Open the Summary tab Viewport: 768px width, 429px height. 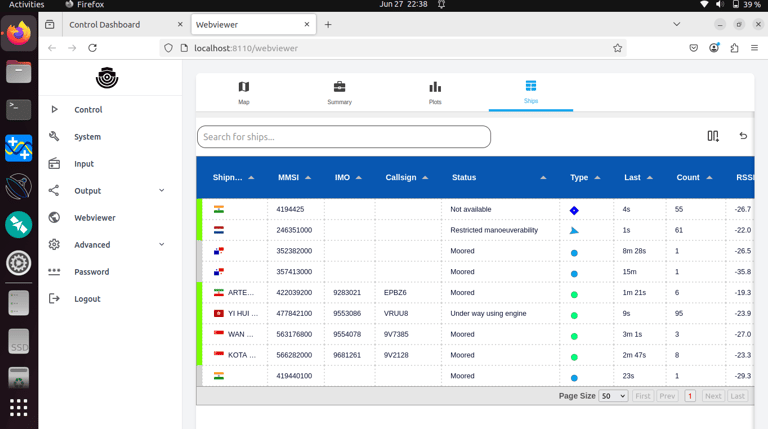339,93
